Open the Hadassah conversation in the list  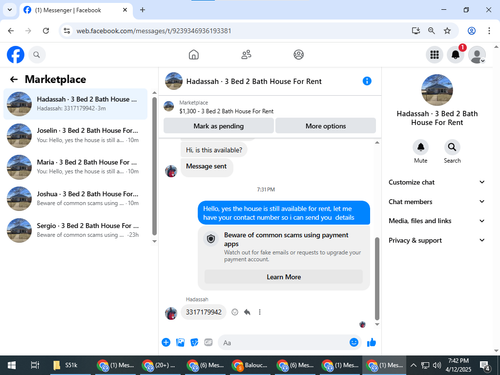75,104
